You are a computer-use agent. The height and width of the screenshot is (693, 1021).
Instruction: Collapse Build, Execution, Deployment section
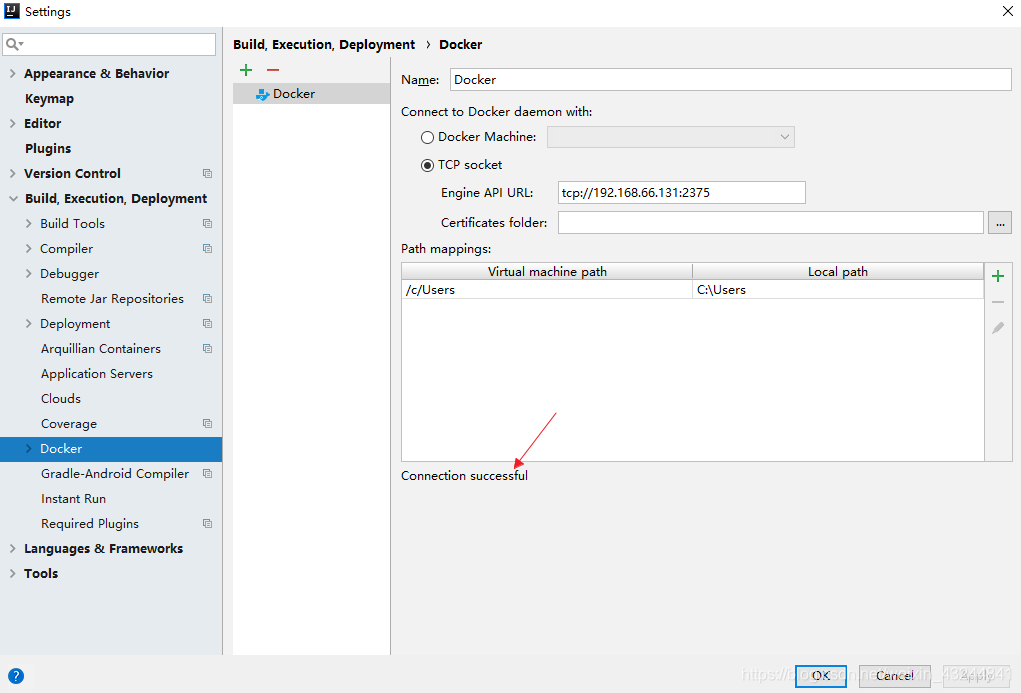pyautogui.click(x=13, y=199)
